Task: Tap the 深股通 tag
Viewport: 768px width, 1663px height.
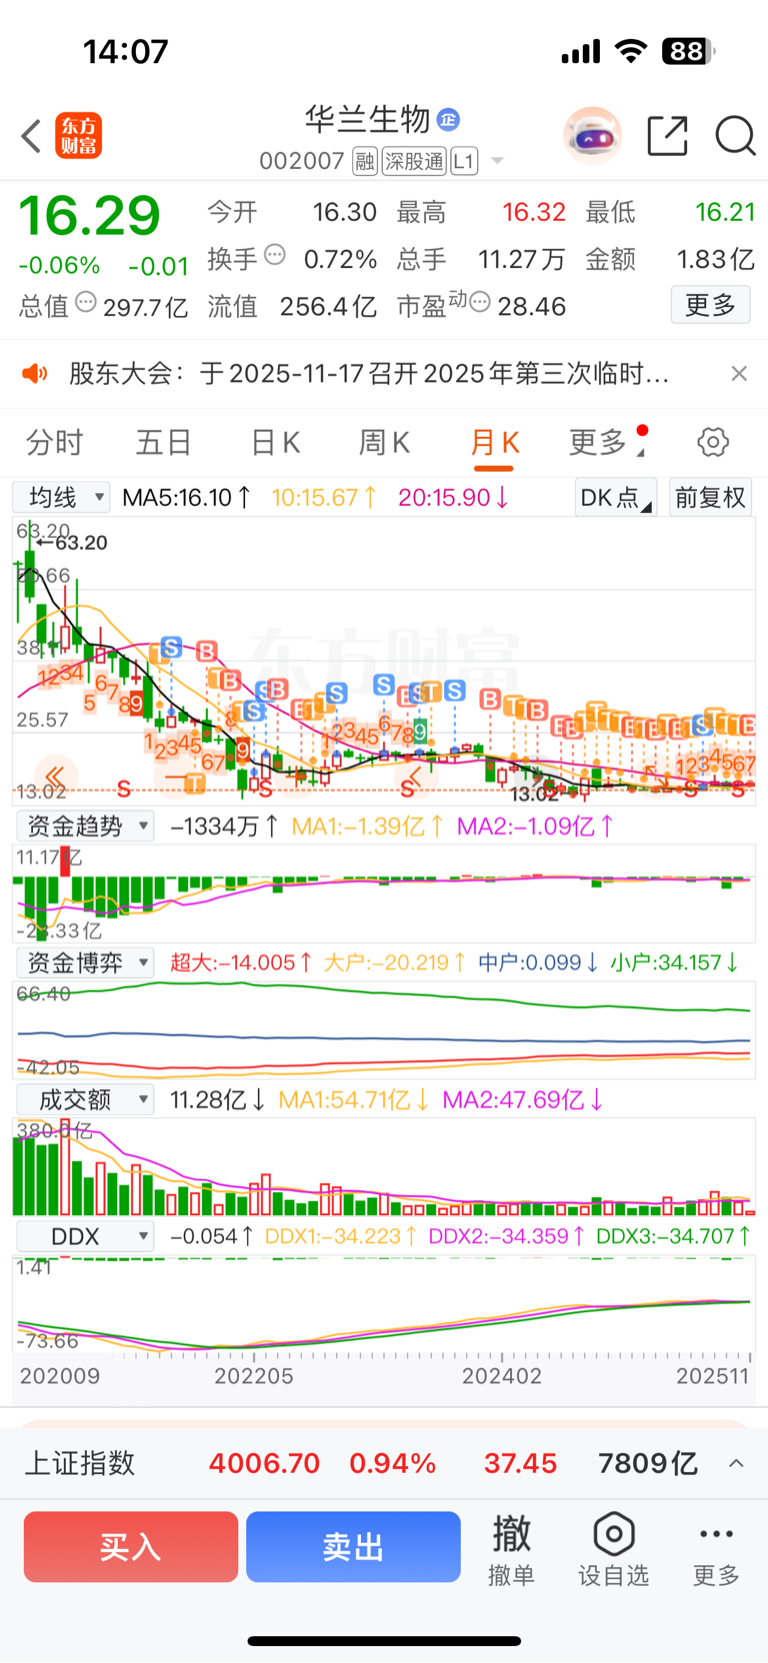Action: click(x=414, y=161)
